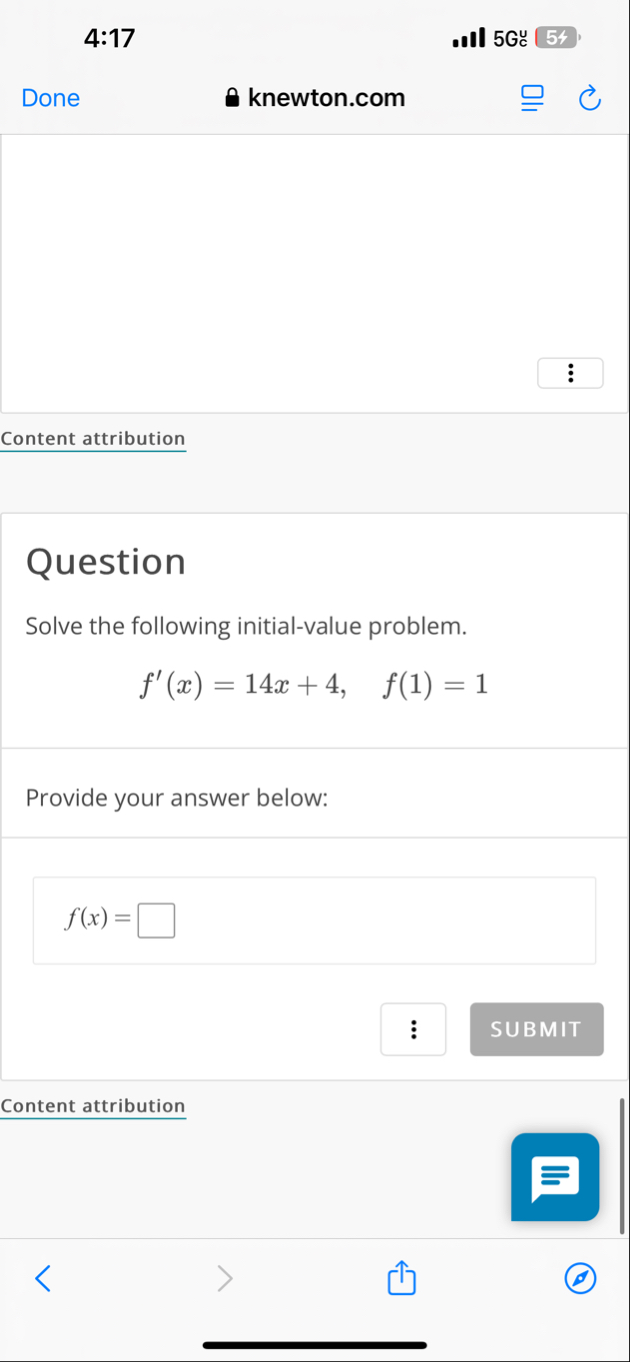Tap Done to close the web view
630x1362 pixels.
coord(50,98)
